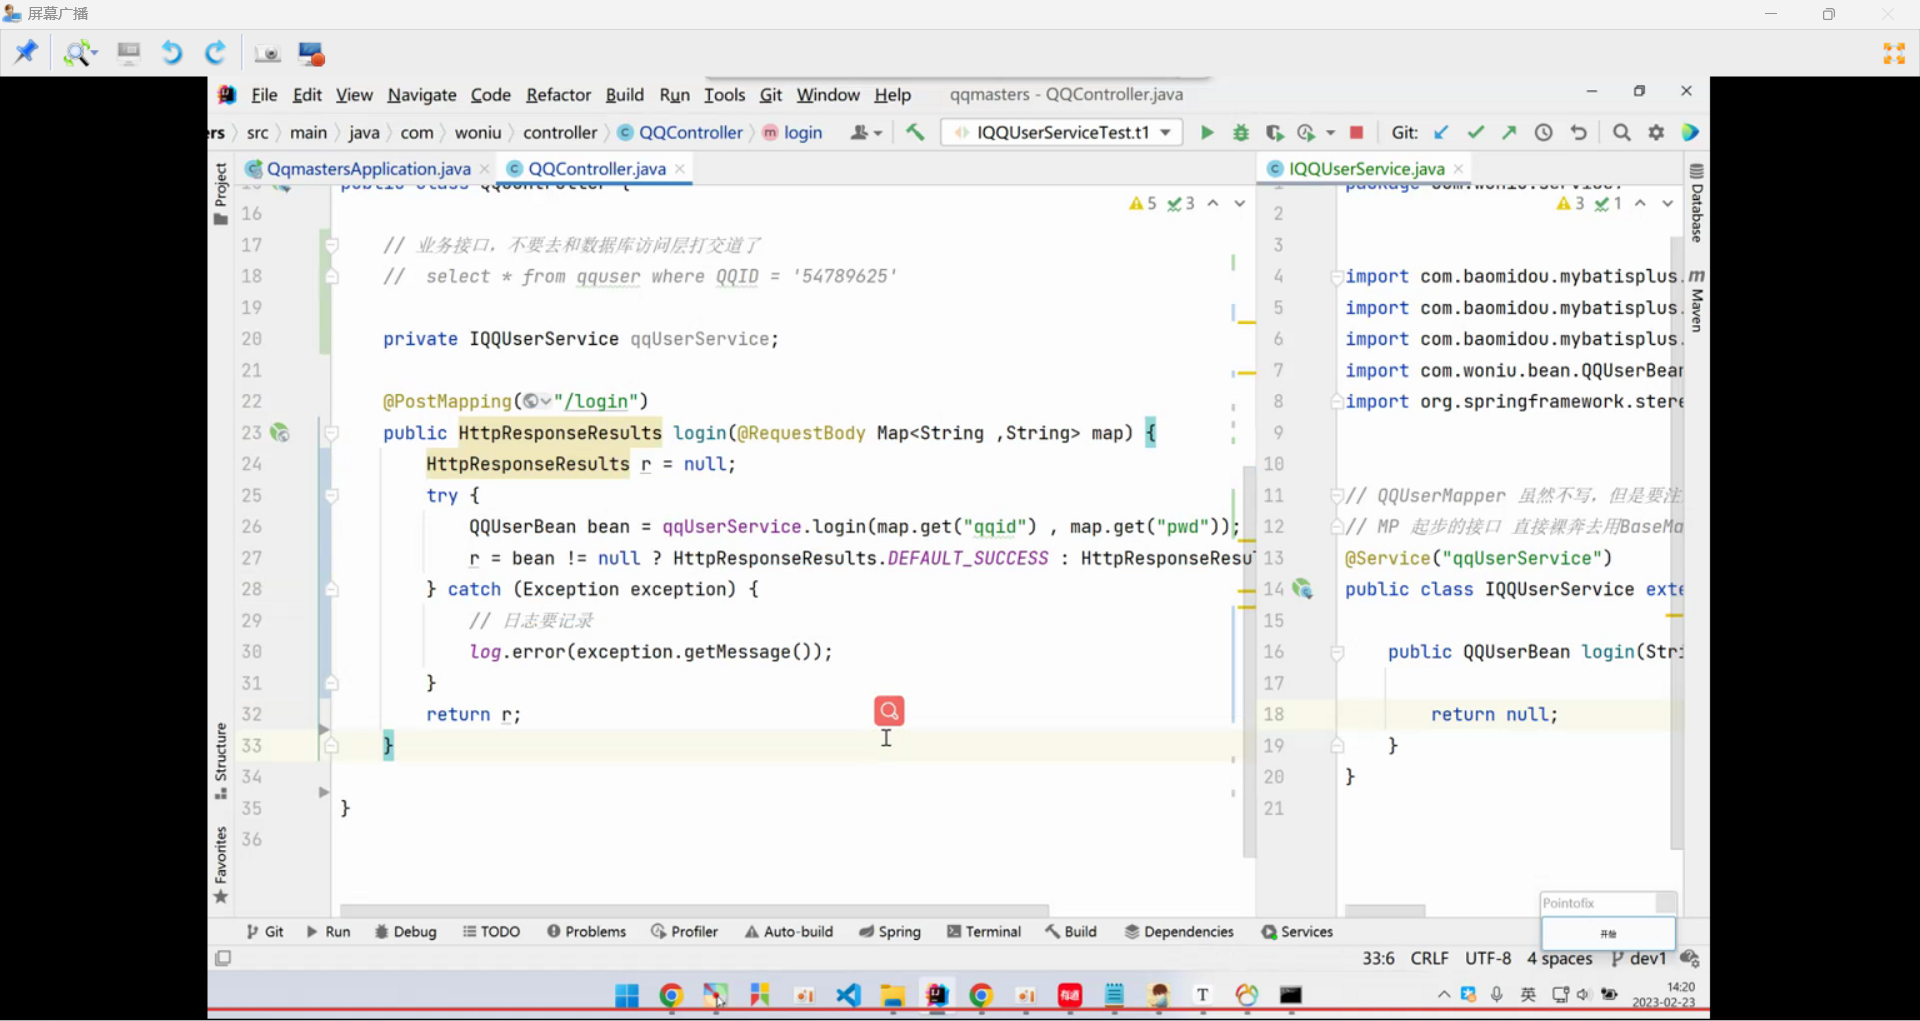Open the IQQUserServiceTest.t1 run configuration dropdown
This screenshot has width=1920, height=1021.
click(1062, 133)
